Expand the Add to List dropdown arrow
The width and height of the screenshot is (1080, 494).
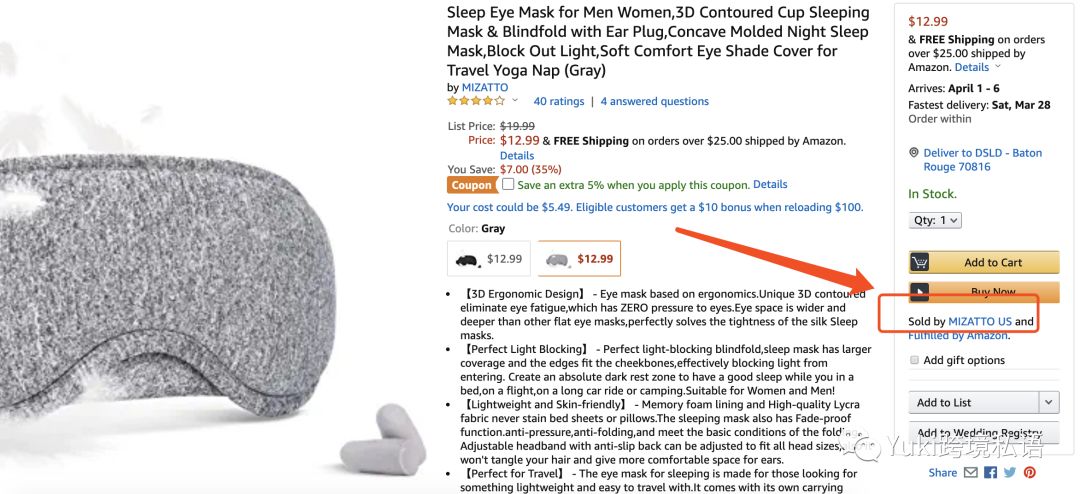tap(1048, 402)
